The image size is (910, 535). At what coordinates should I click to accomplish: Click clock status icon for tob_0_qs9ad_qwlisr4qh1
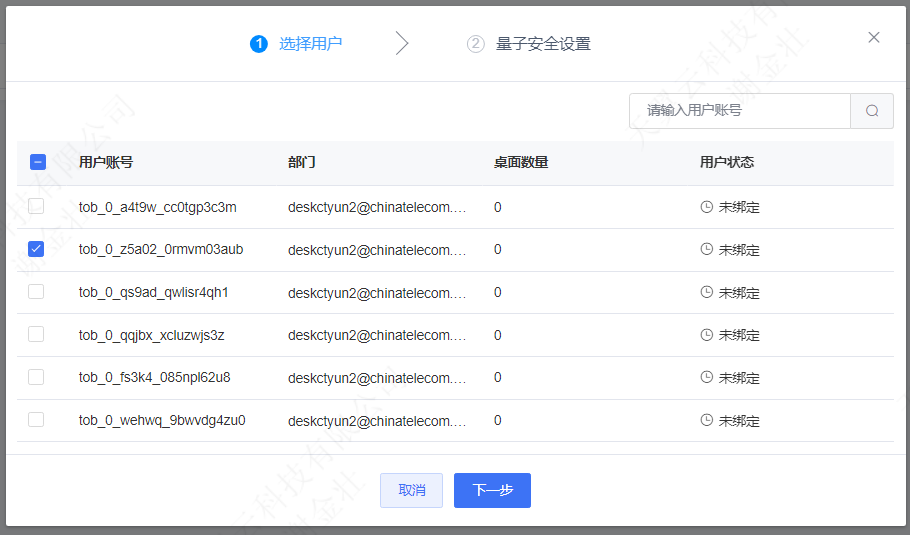[707, 292]
